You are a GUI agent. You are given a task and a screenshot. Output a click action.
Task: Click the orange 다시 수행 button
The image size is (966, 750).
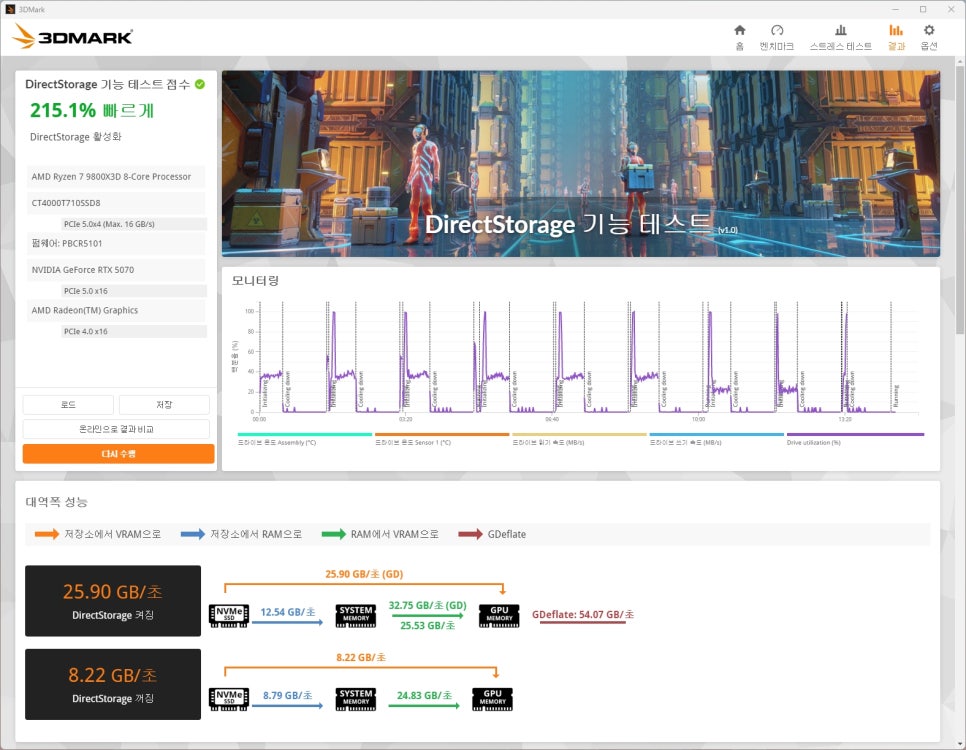[x=118, y=454]
